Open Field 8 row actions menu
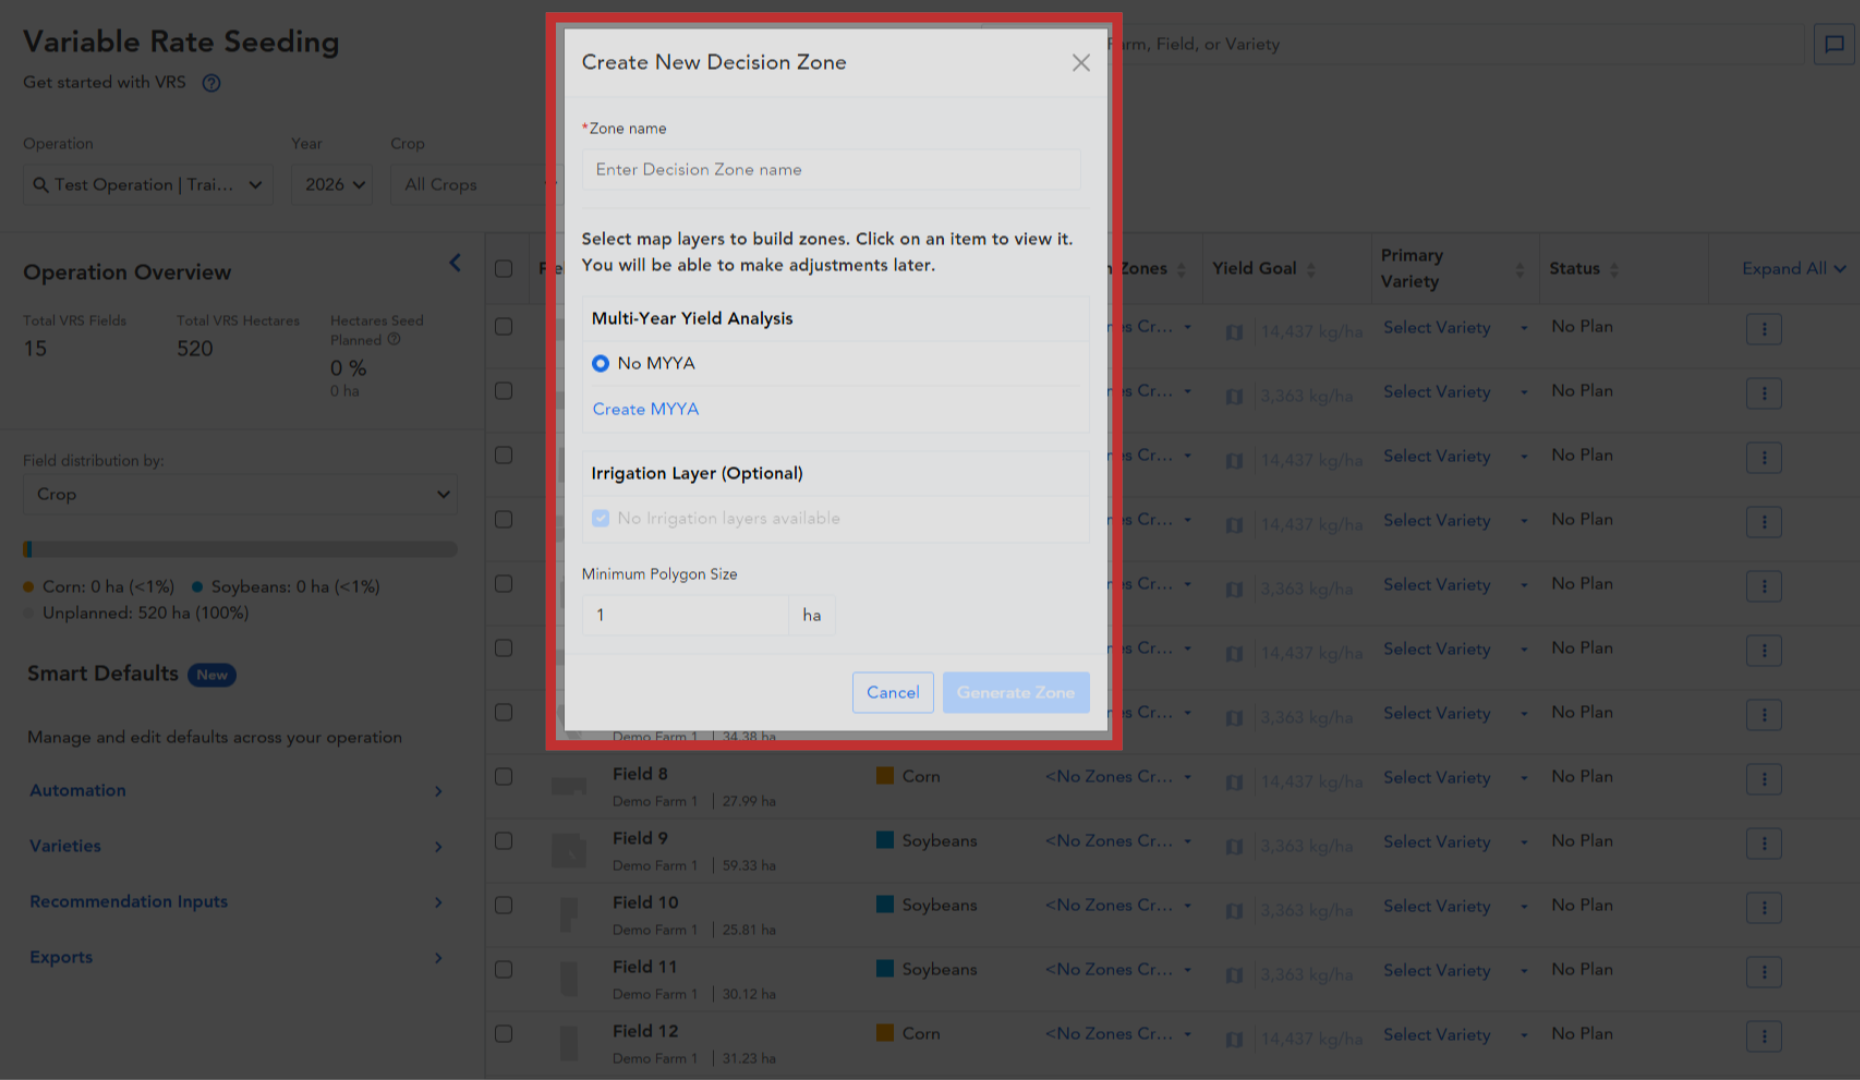The width and height of the screenshot is (1860, 1080). 1764,779
